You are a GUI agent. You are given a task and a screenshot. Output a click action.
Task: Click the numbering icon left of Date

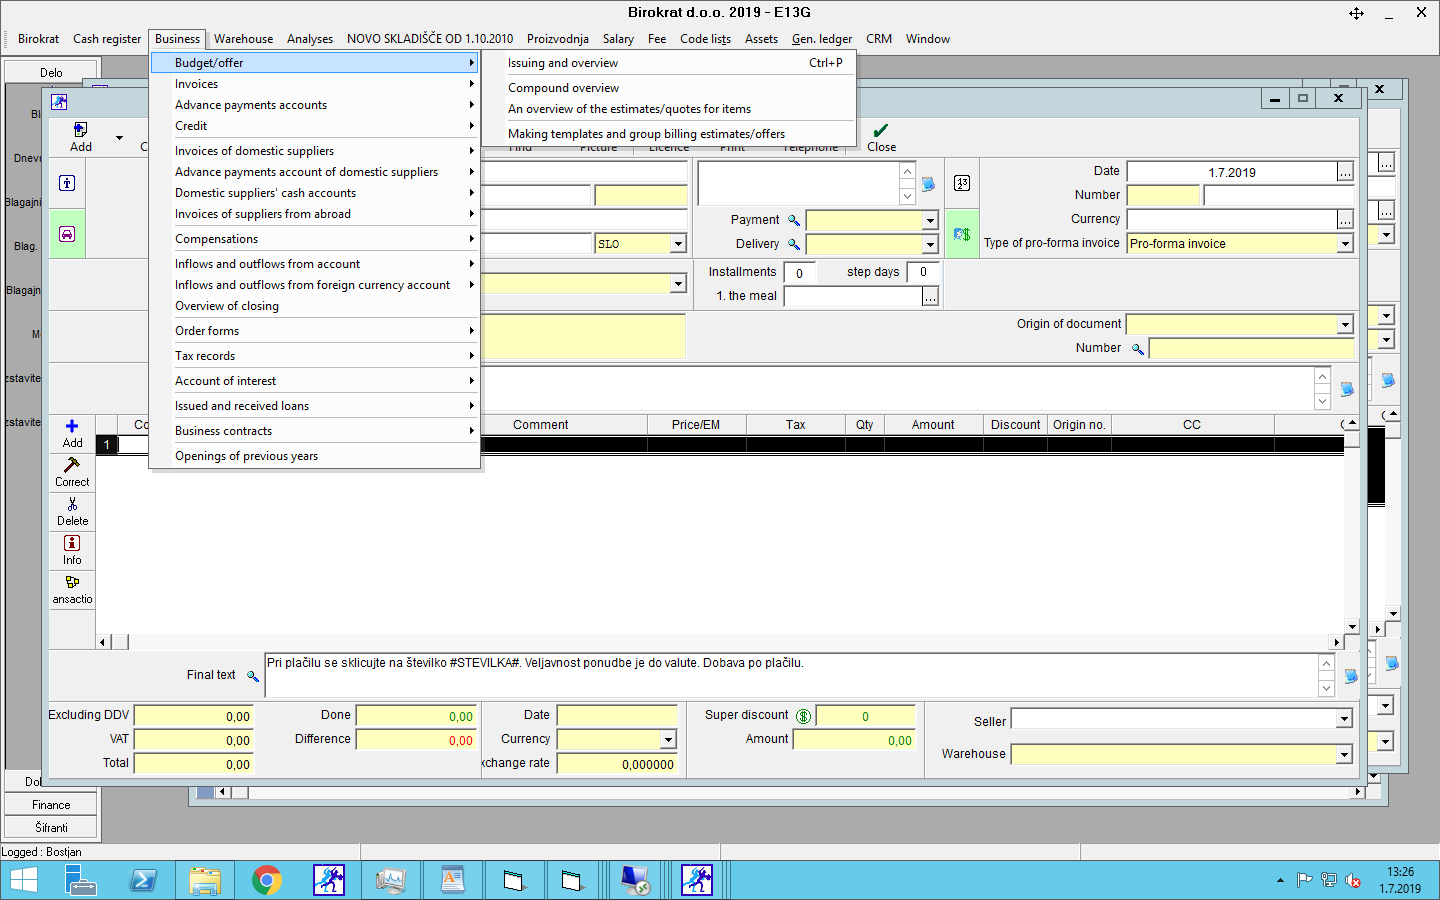tap(962, 183)
